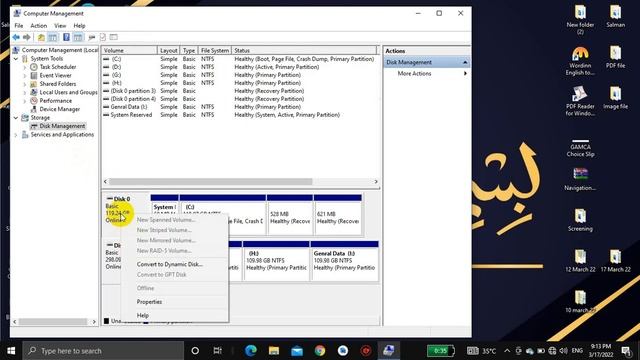Expand the Task Scheduler node
The width and height of the screenshot is (640, 360).
[x=25, y=67]
